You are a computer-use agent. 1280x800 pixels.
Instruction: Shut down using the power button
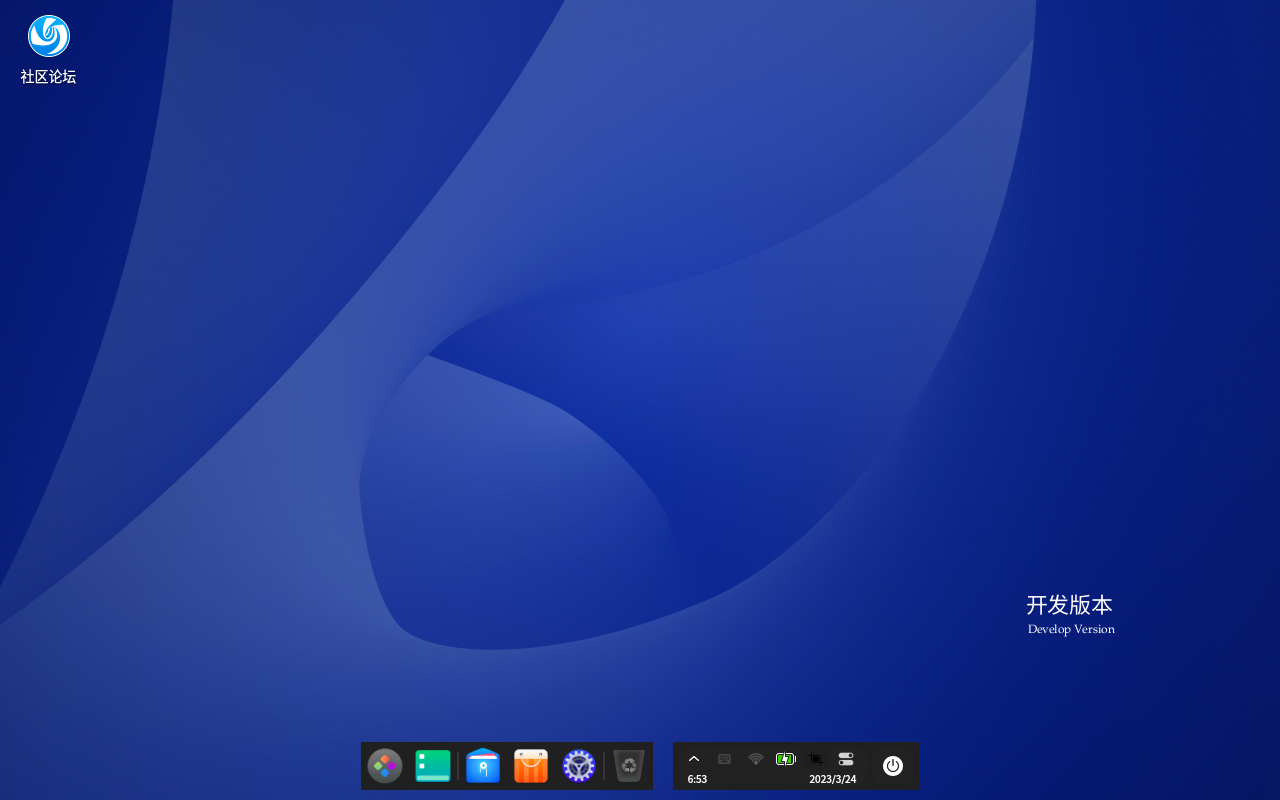pyautogui.click(x=891, y=765)
